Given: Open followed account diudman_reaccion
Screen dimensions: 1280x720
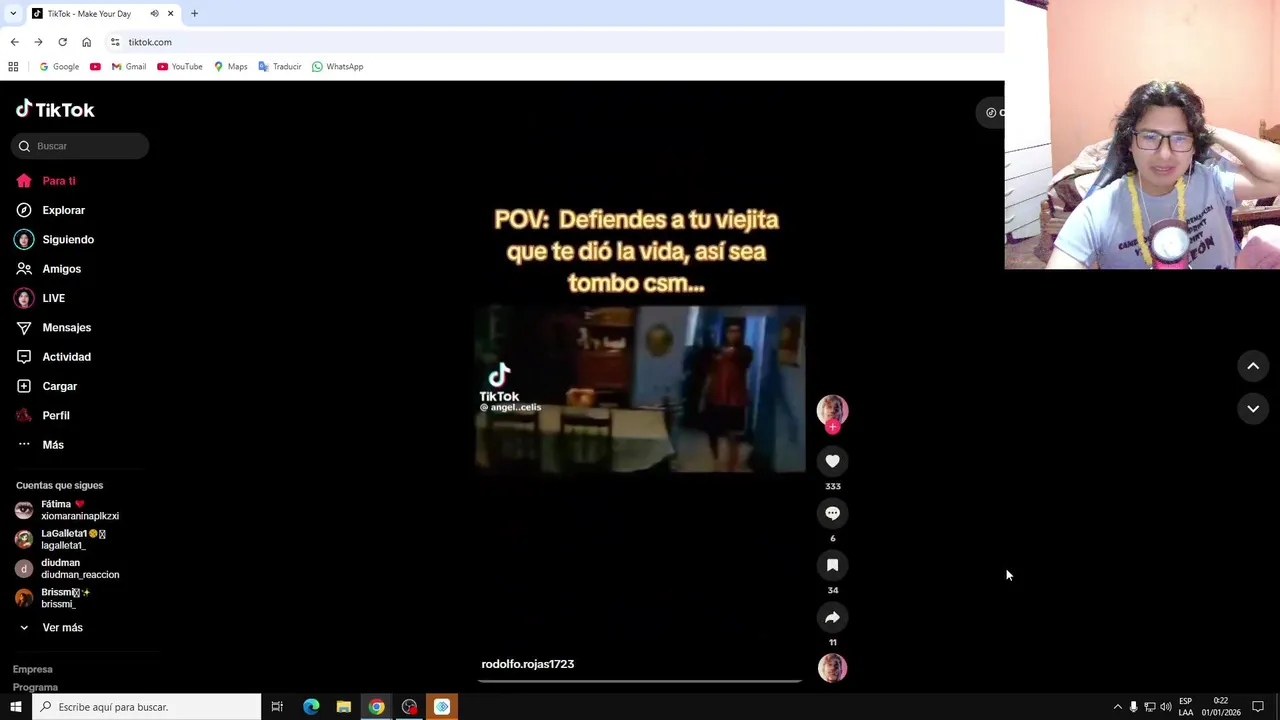Looking at the screenshot, I should click(x=80, y=568).
